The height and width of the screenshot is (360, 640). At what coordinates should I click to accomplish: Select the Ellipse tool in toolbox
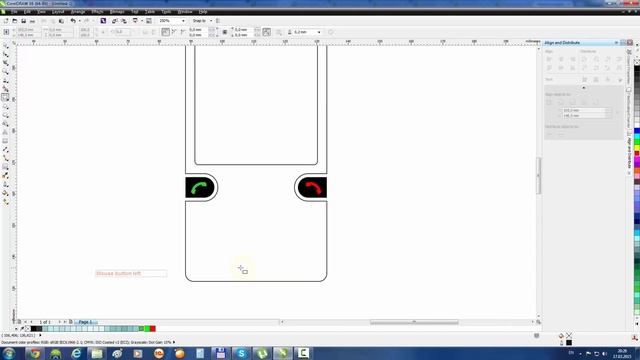click(x=5, y=106)
